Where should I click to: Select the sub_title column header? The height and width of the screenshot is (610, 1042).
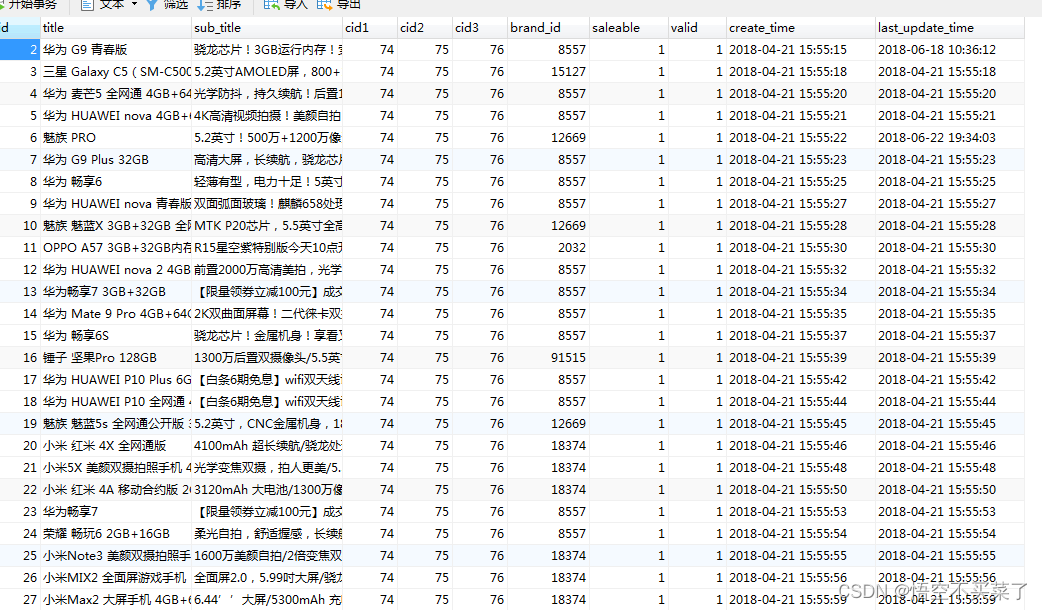[x=267, y=28]
